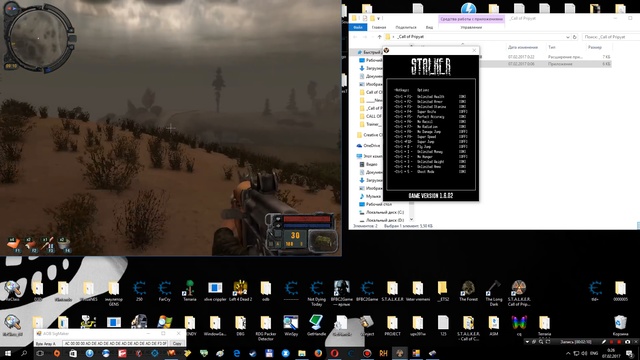Click the _Call of Pripyat address bar path

[x=410, y=37]
